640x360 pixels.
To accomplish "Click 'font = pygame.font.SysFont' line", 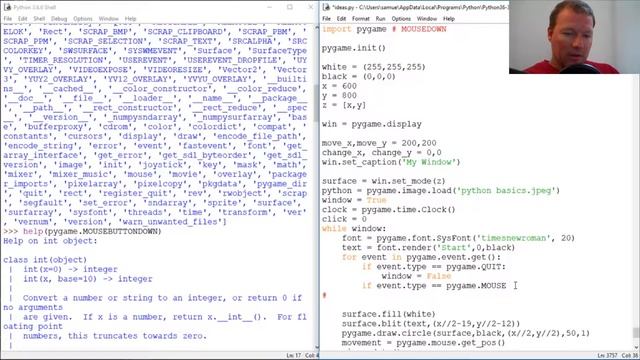I will pos(458,238).
